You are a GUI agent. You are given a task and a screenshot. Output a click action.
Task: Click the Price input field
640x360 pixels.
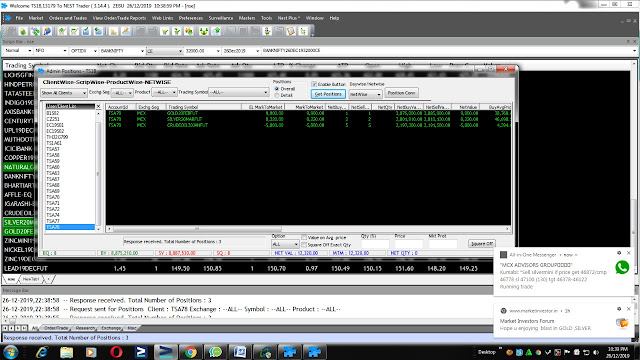pos(409,244)
